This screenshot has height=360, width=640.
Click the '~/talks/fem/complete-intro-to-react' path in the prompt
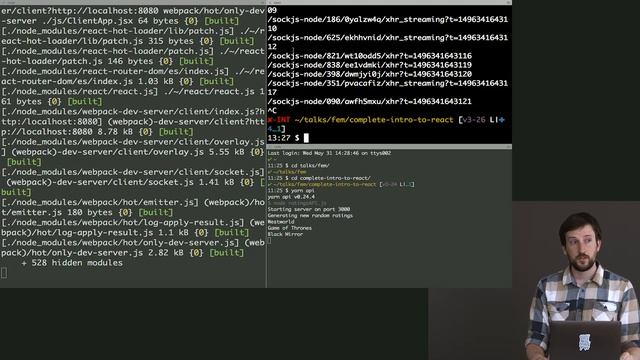click(x=373, y=120)
